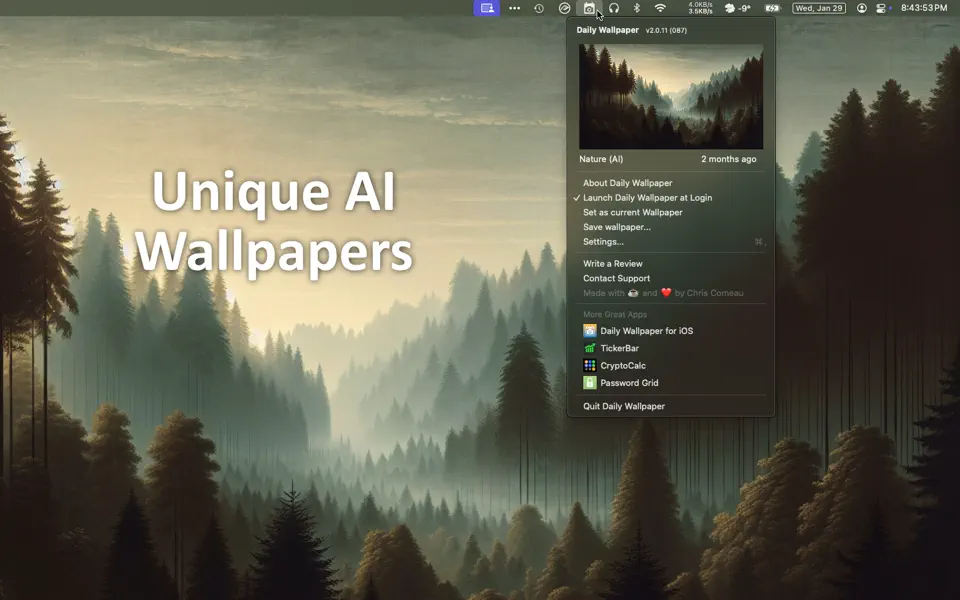The height and width of the screenshot is (600, 960).
Task: Open the Wi-Fi status icon
Action: [x=660, y=9]
